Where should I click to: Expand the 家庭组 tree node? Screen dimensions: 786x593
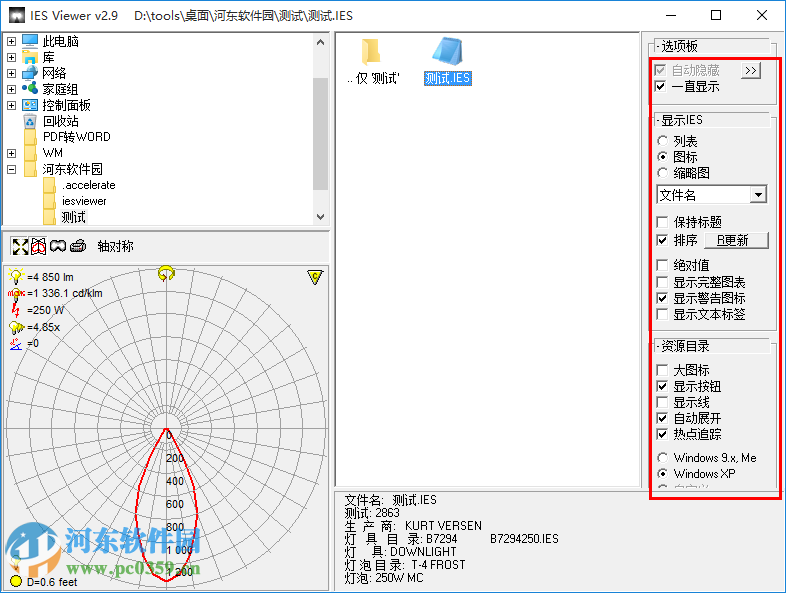point(12,89)
